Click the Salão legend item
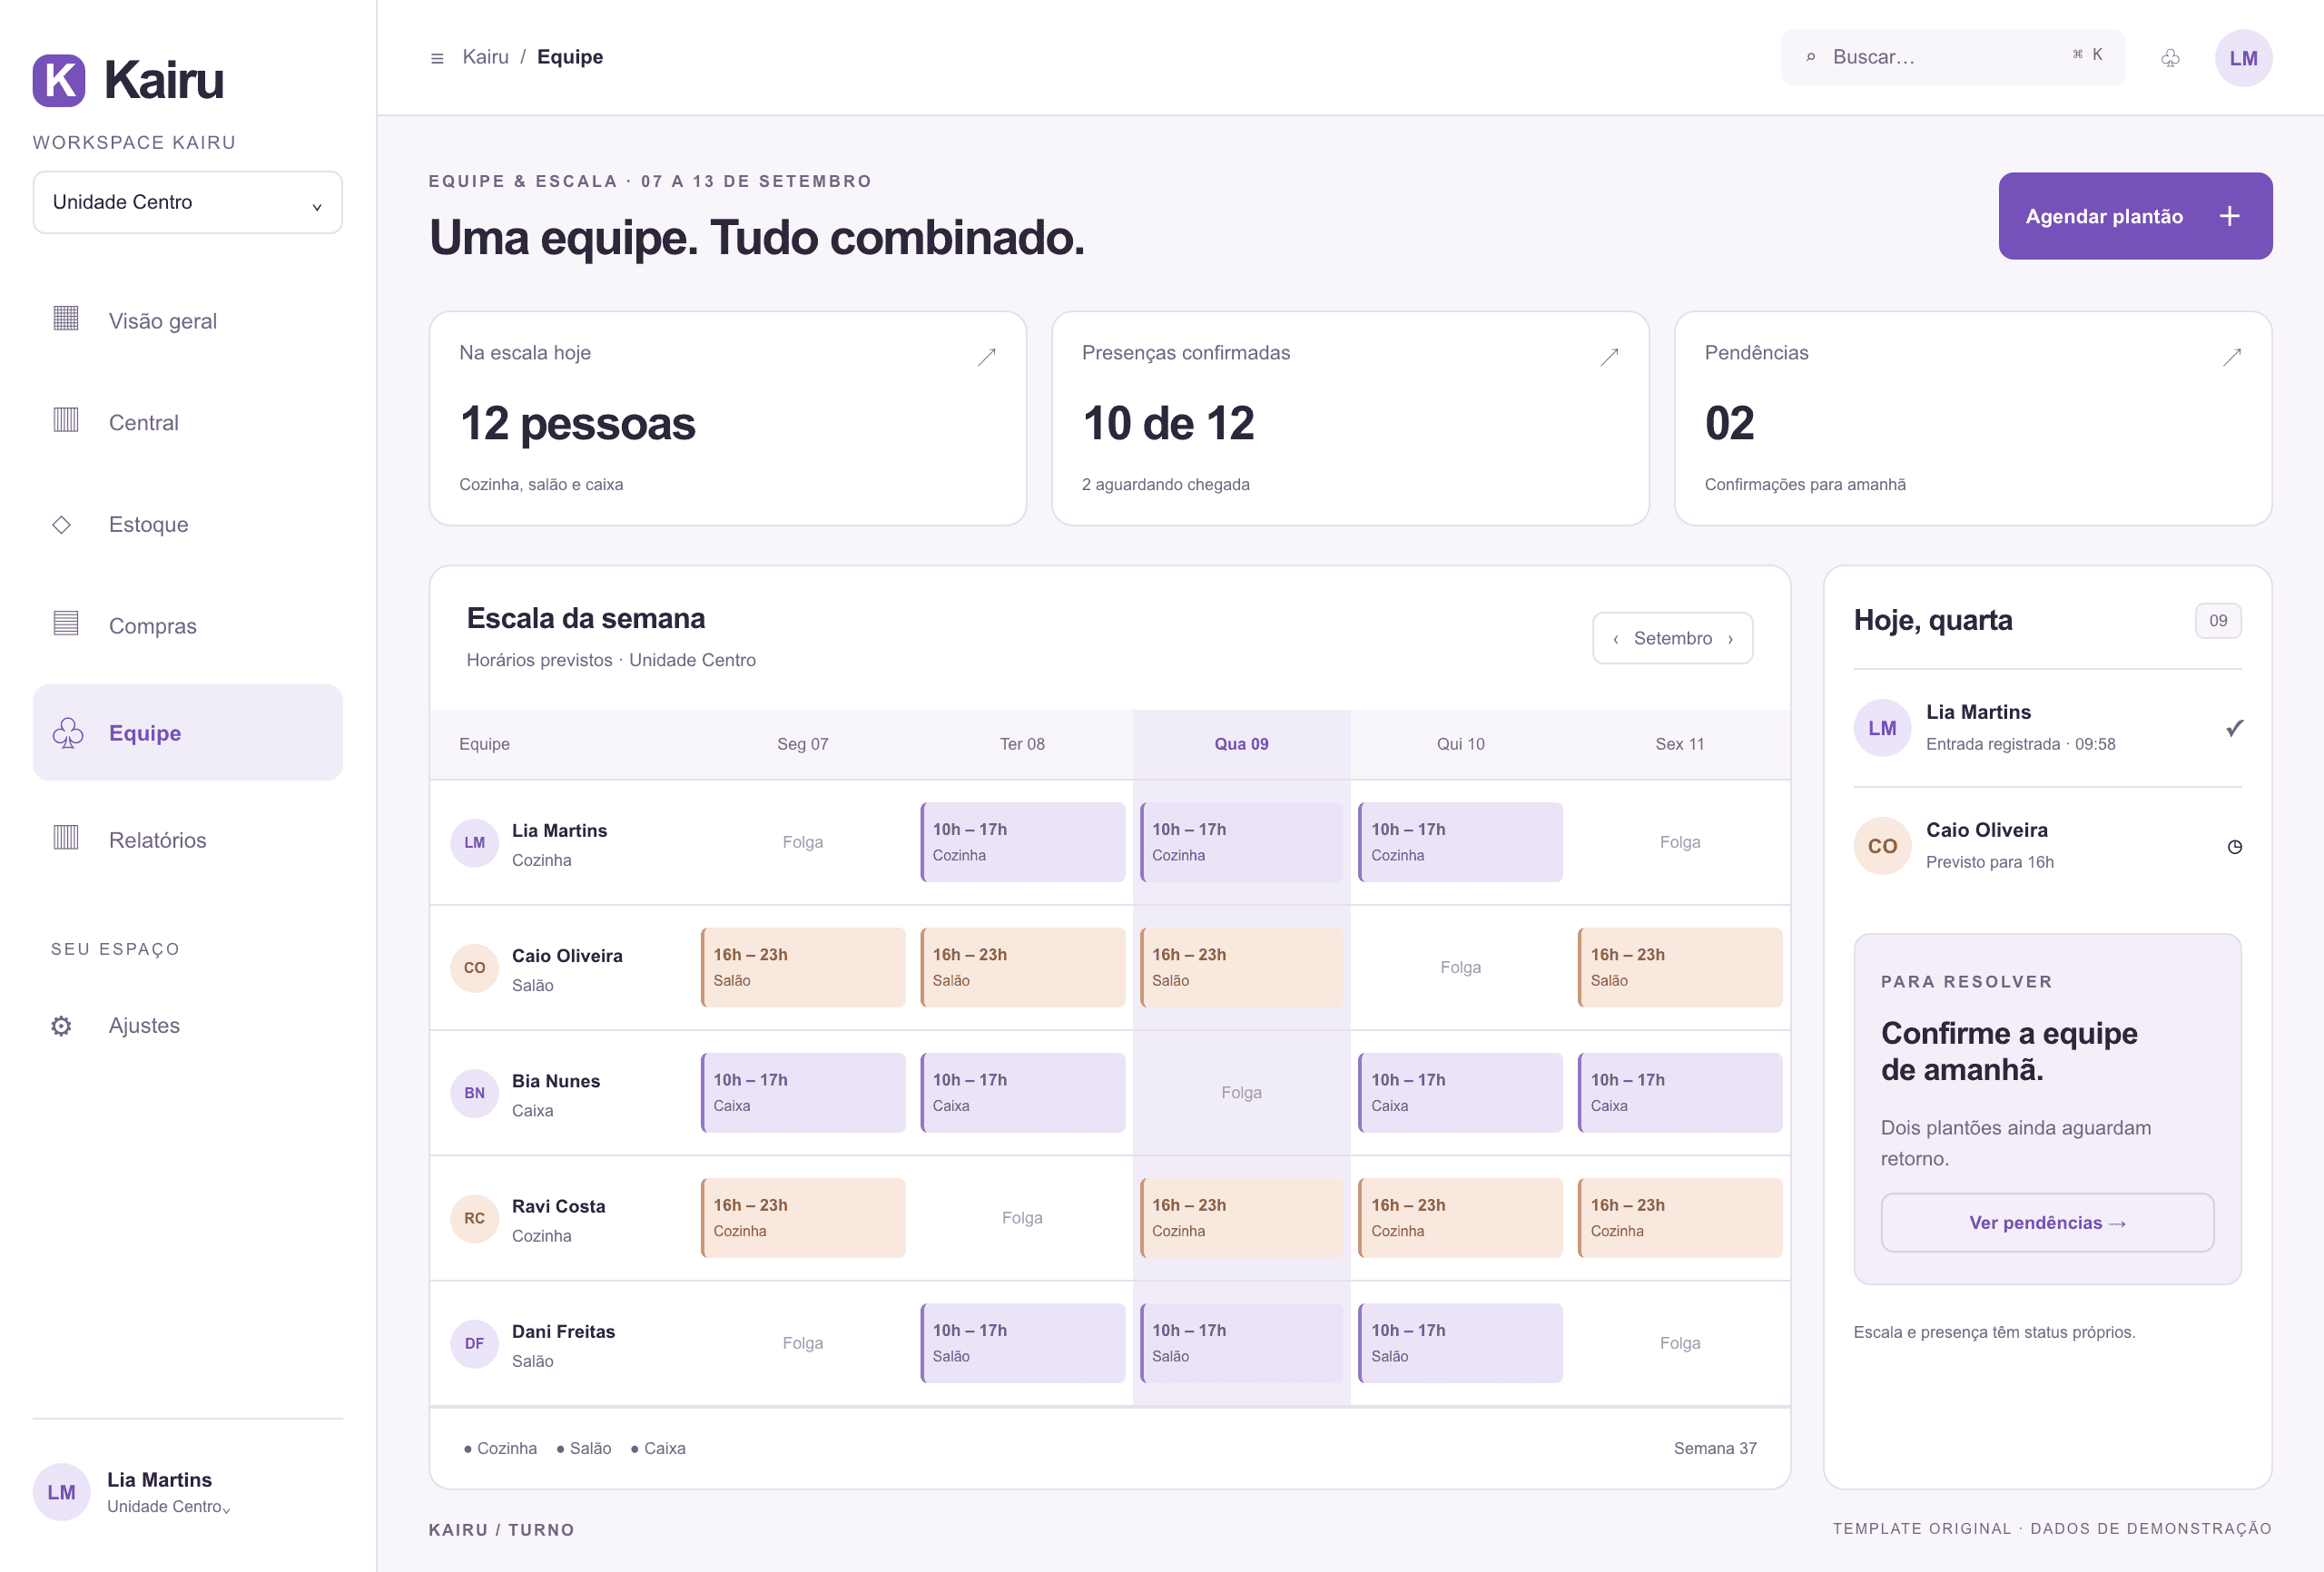 583,1448
